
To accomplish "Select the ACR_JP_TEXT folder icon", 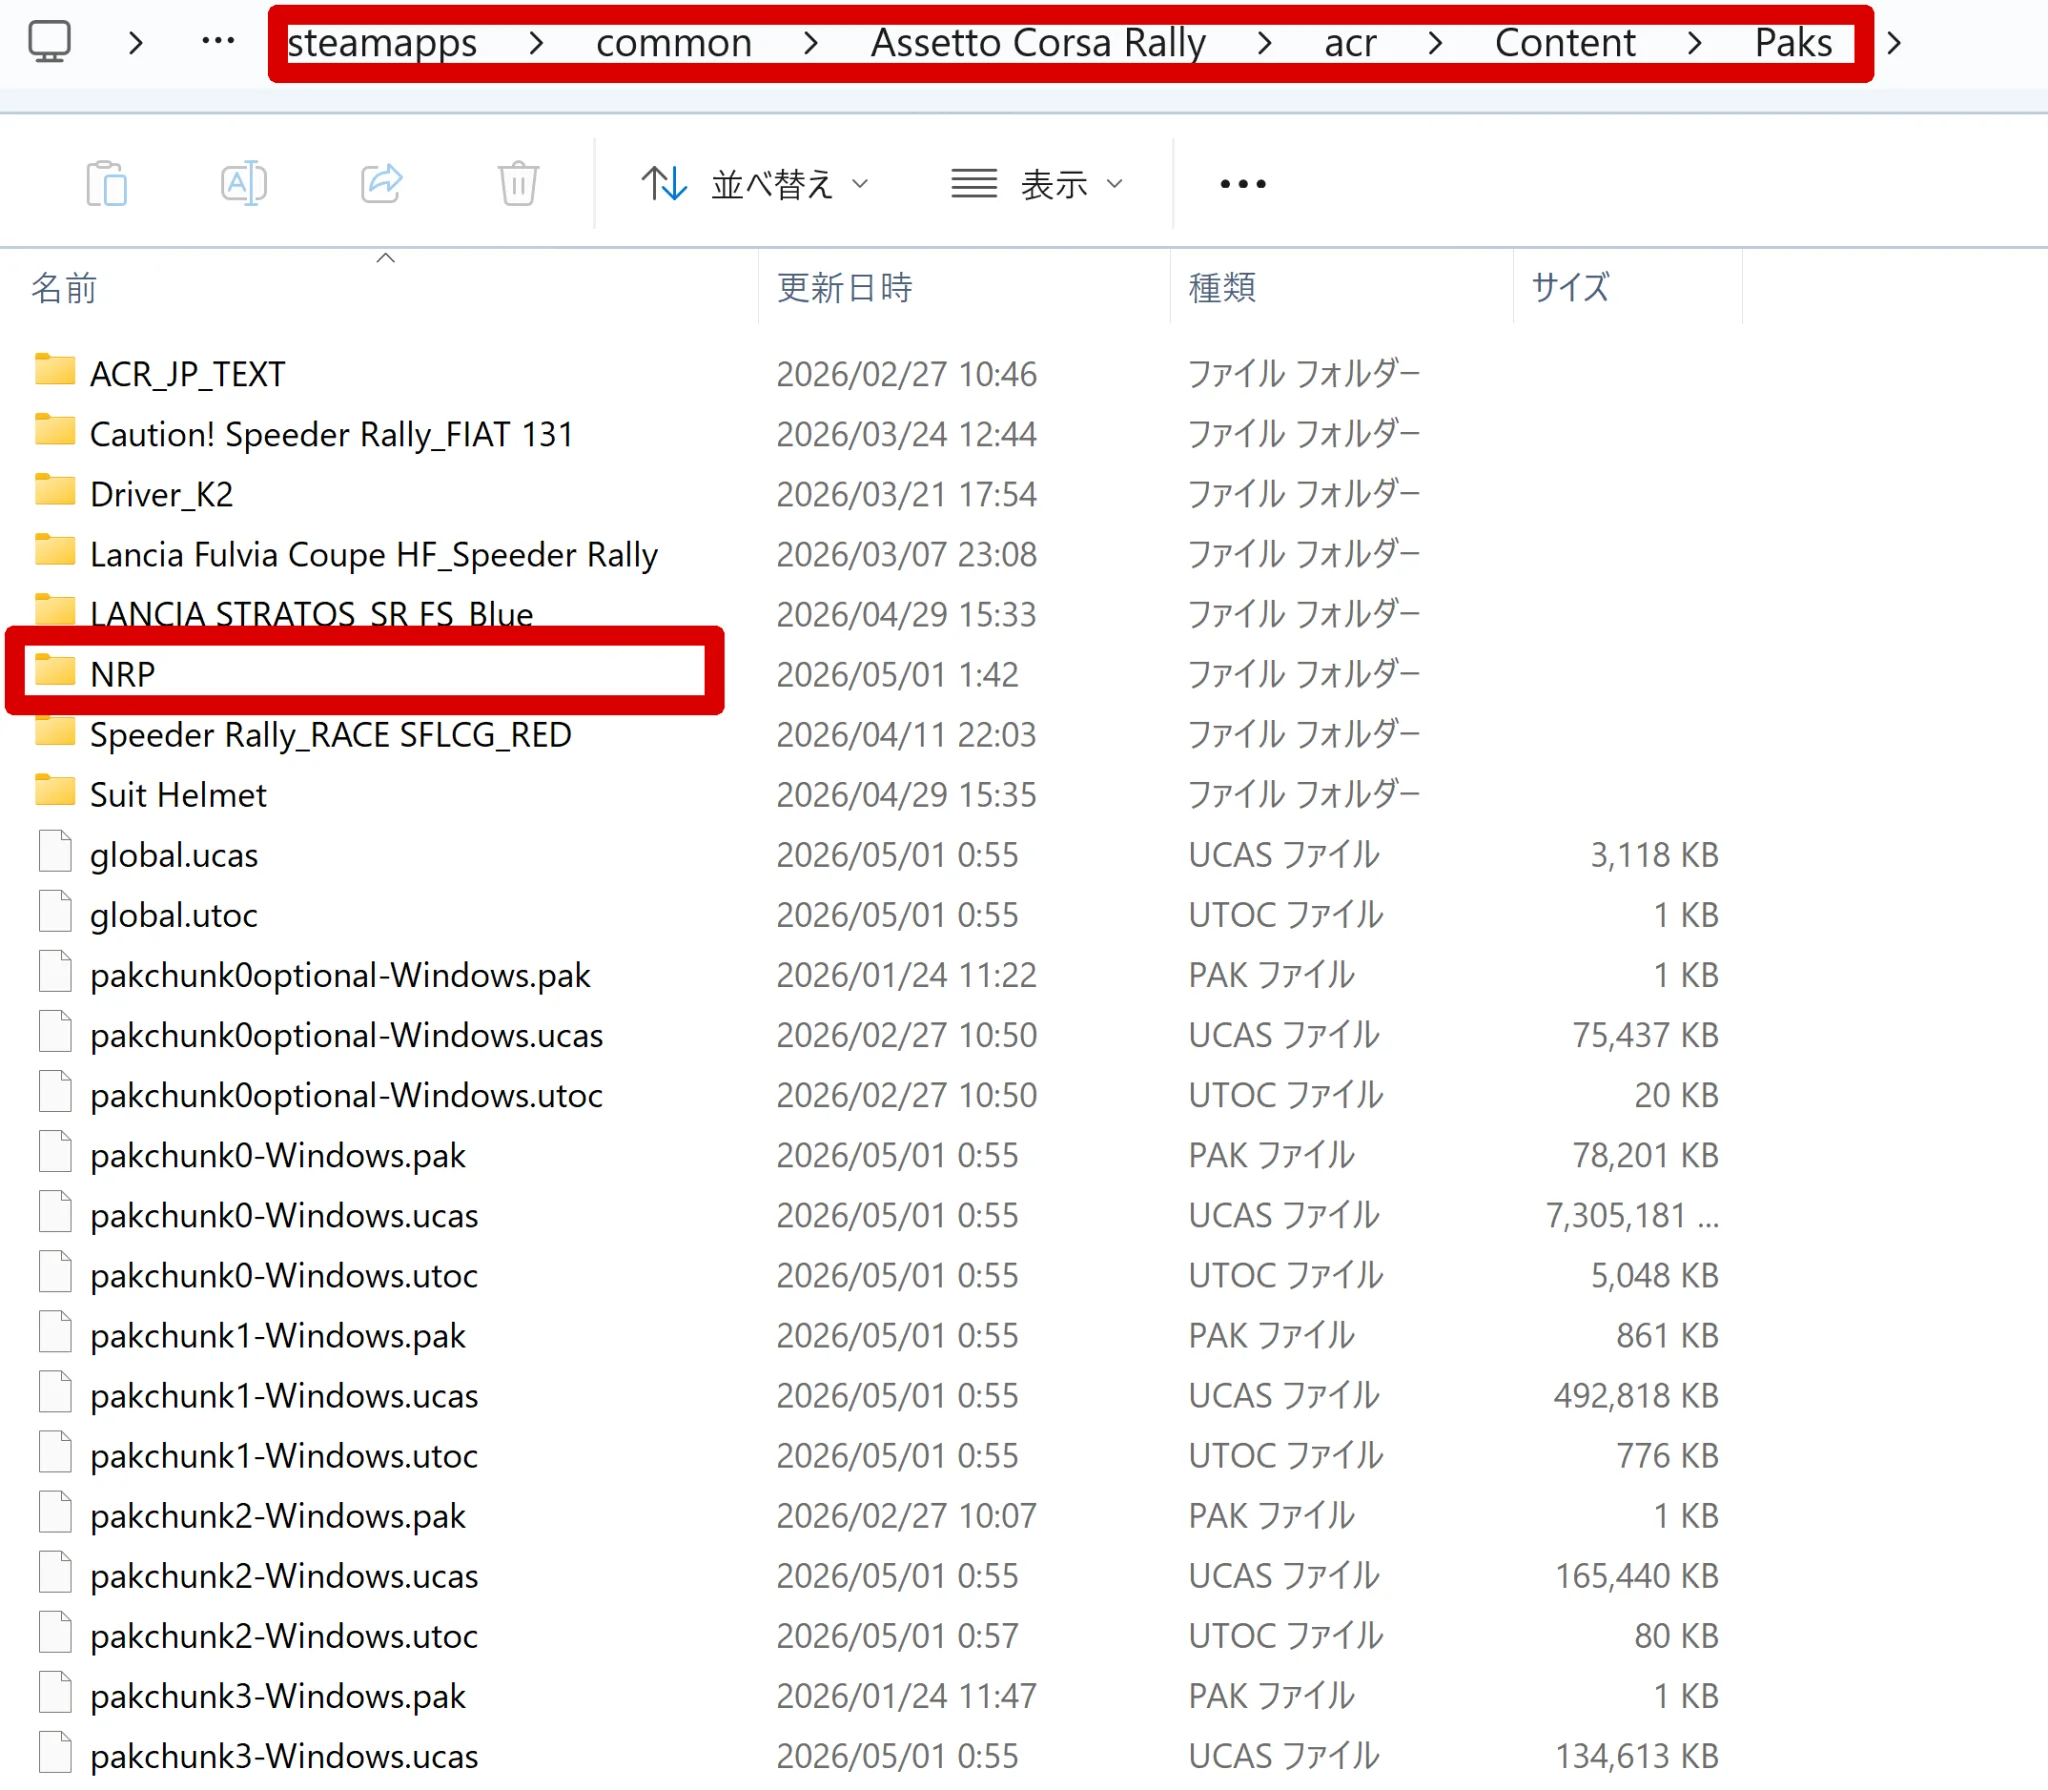I will [x=55, y=370].
